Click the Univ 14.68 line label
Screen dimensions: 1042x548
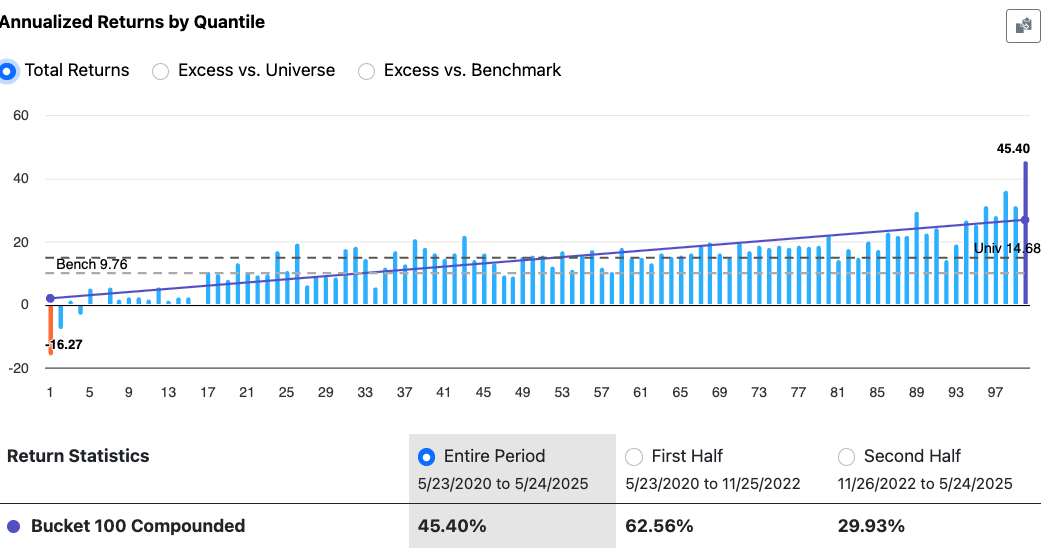1008,247
